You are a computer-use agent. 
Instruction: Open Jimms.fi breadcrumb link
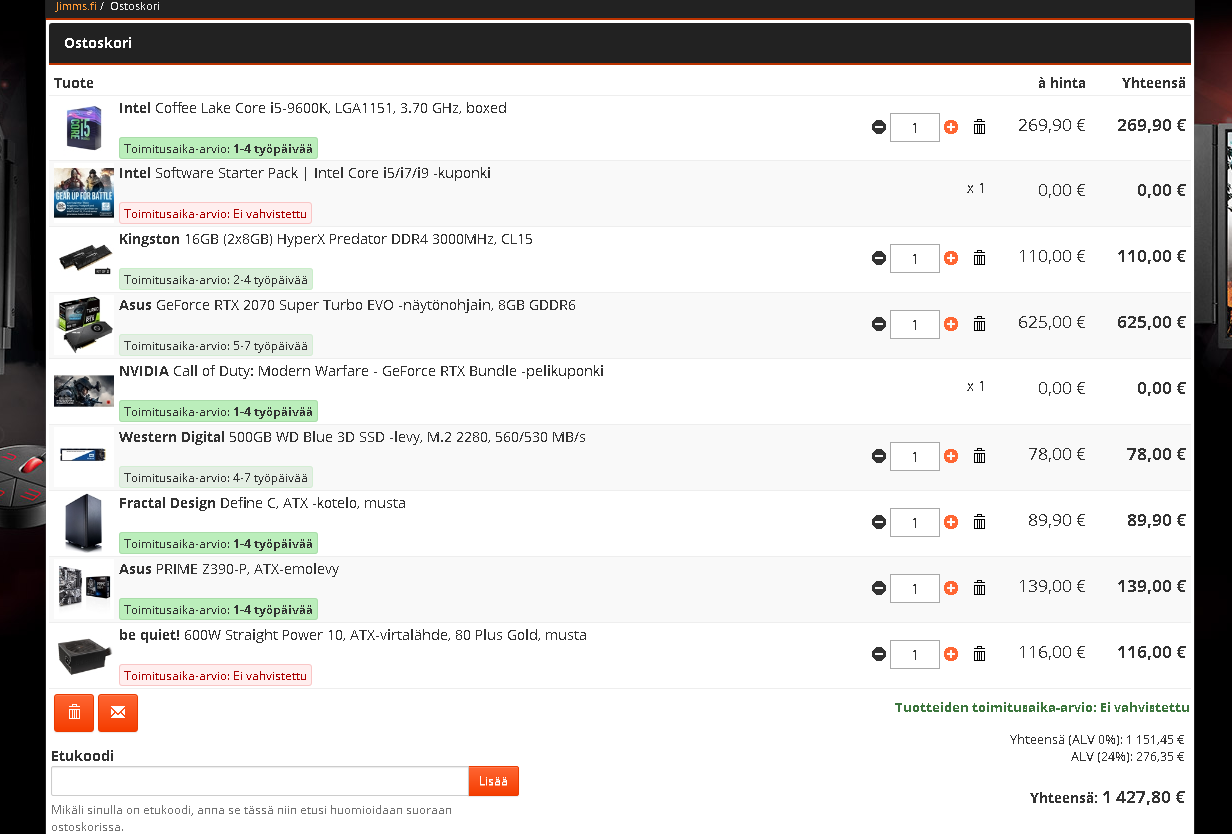(76, 6)
